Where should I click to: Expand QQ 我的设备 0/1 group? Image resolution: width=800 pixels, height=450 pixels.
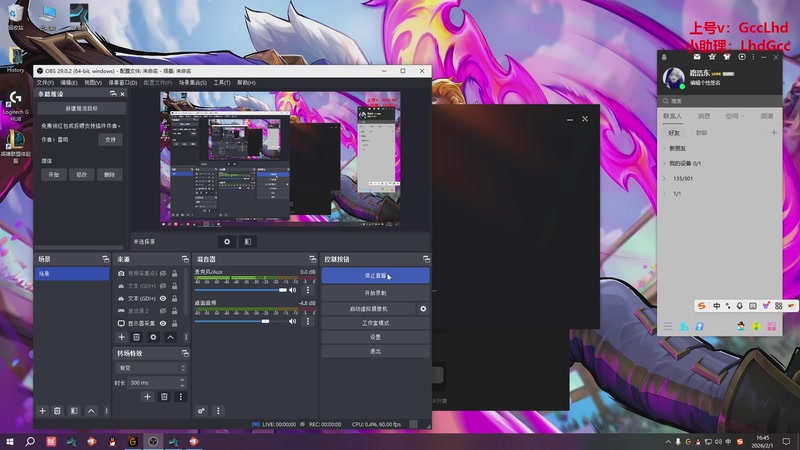coord(664,163)
